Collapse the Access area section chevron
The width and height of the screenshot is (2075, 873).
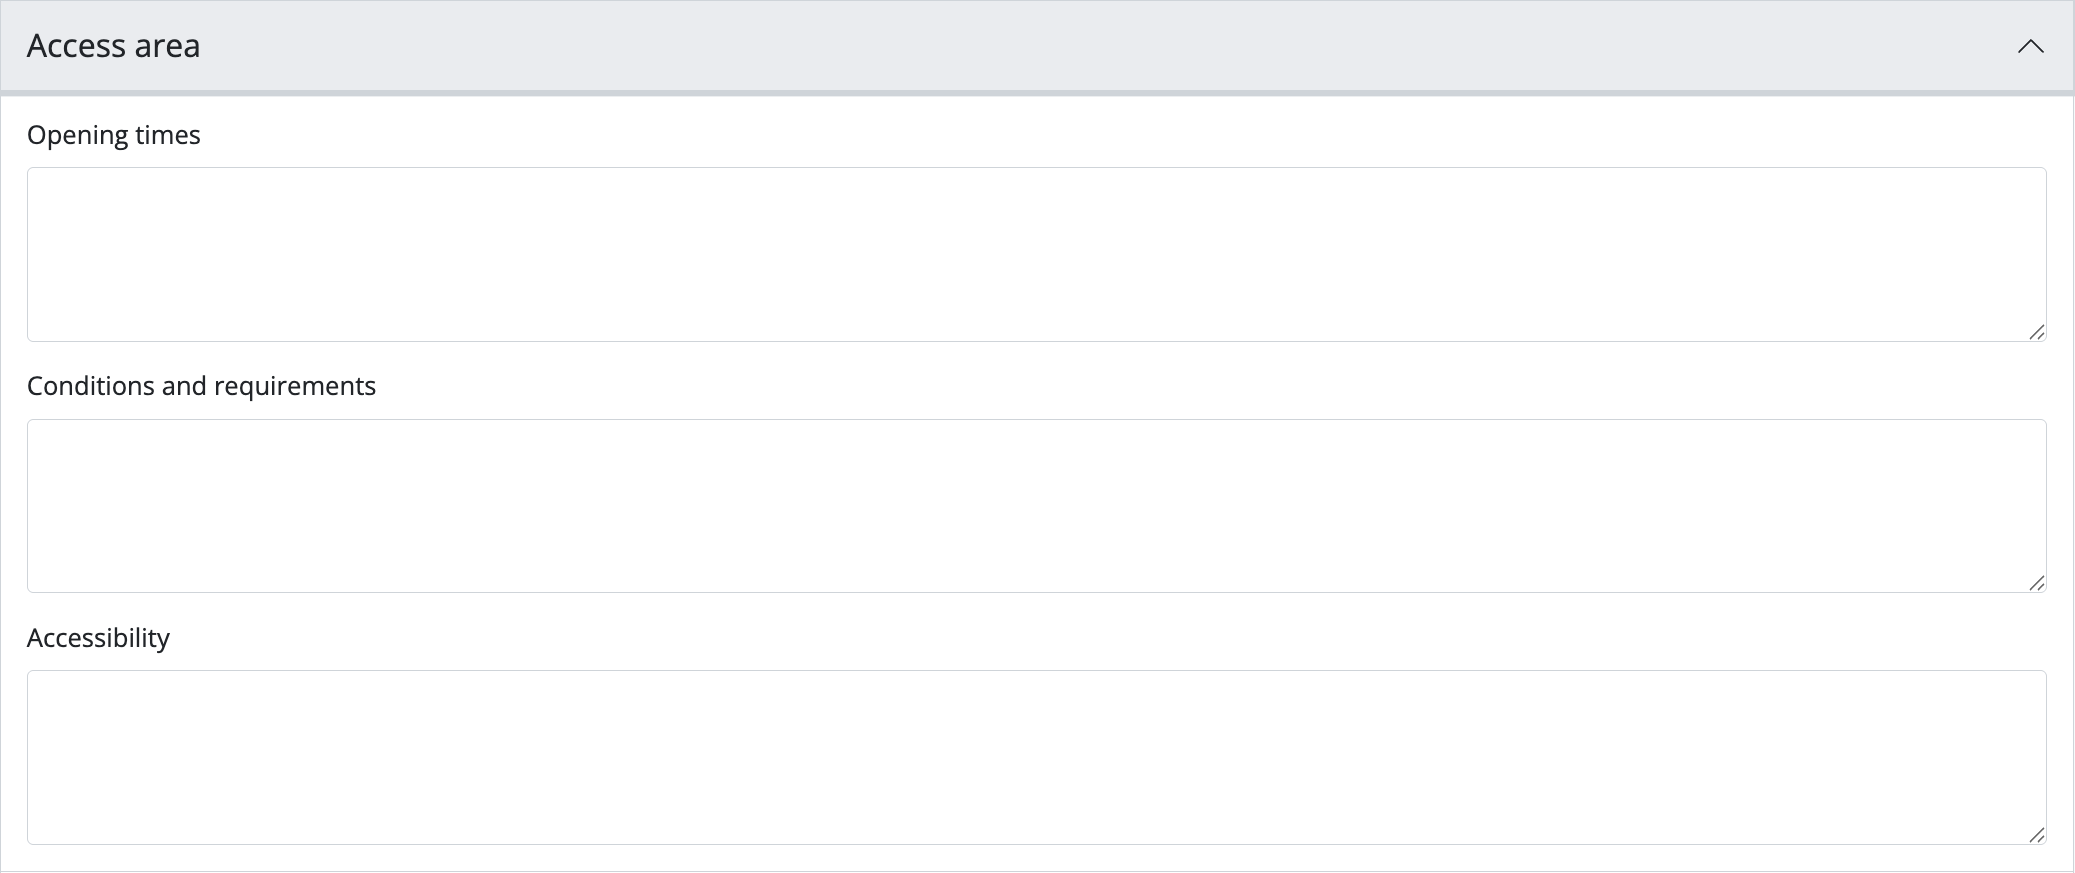pyautogui.click(x=2030, y=46)
